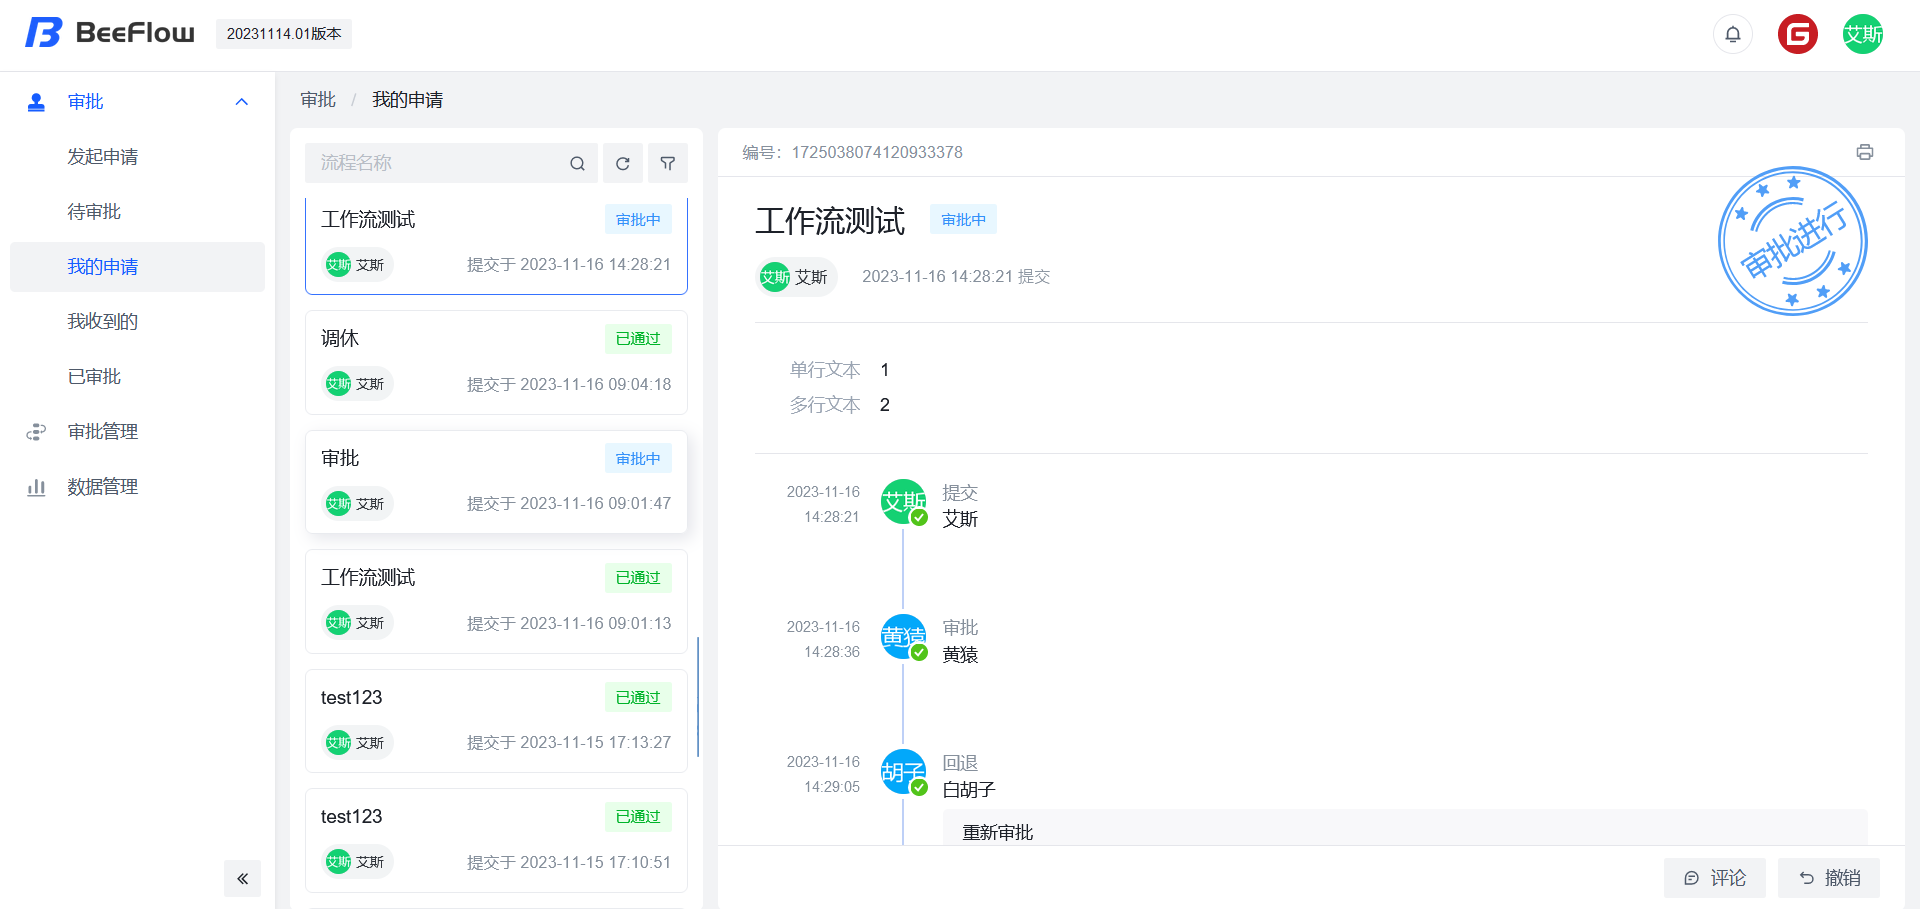Open the filter funnel button
This screenshot has height=909, width=1920.
click(x=668, y=163)
